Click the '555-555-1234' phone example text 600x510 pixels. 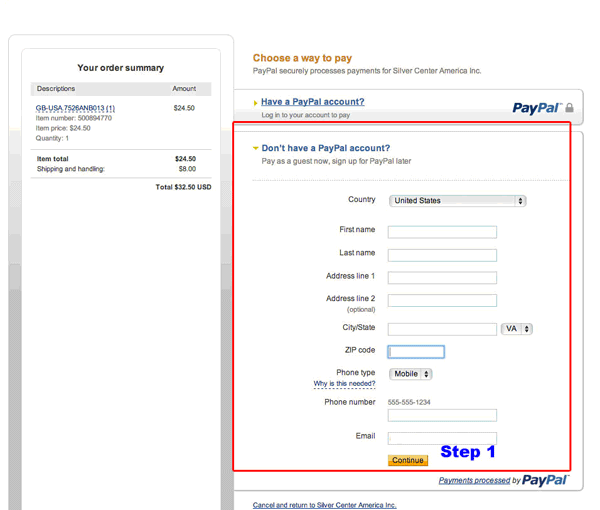click(x=409, y=402)
